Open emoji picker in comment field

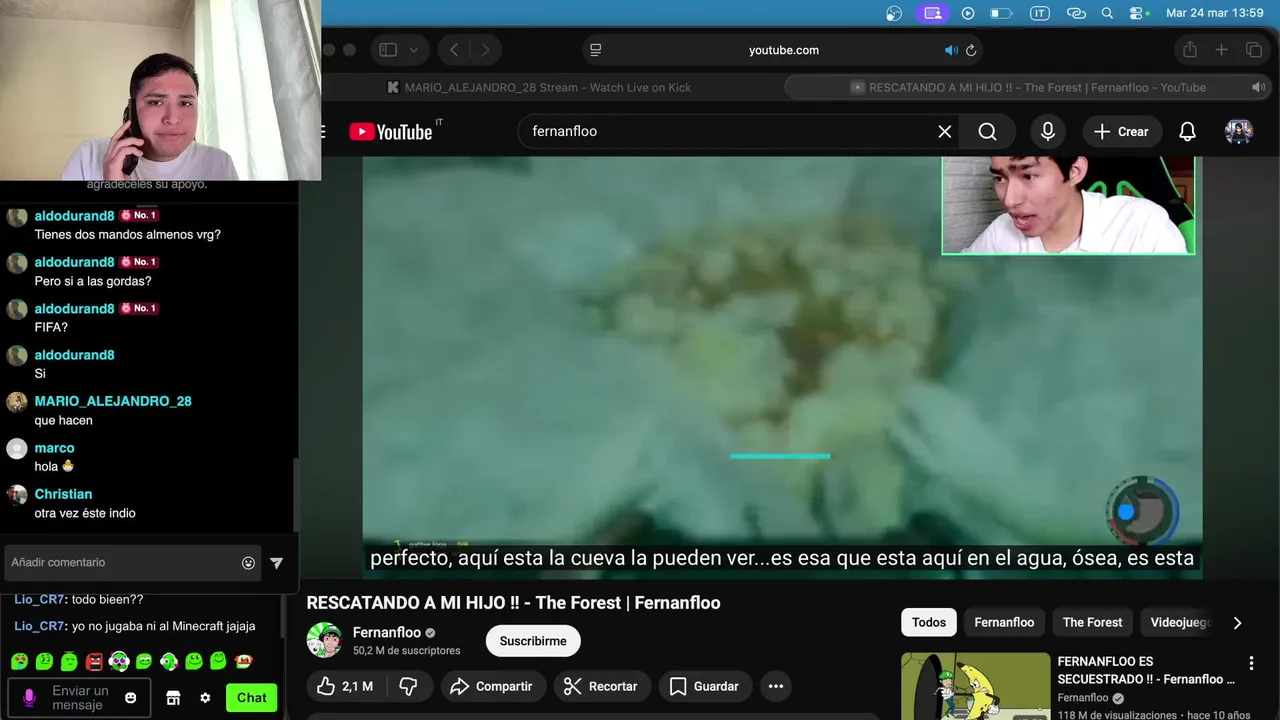pyautogui.click(x=248, y=563)
